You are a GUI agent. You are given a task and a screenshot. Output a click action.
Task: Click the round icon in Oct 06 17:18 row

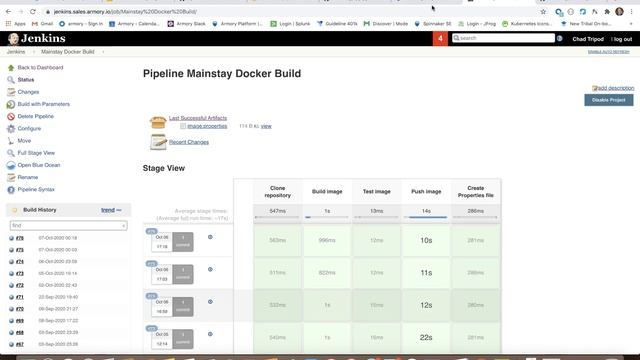pyautogui.click(x=210, y=237)
